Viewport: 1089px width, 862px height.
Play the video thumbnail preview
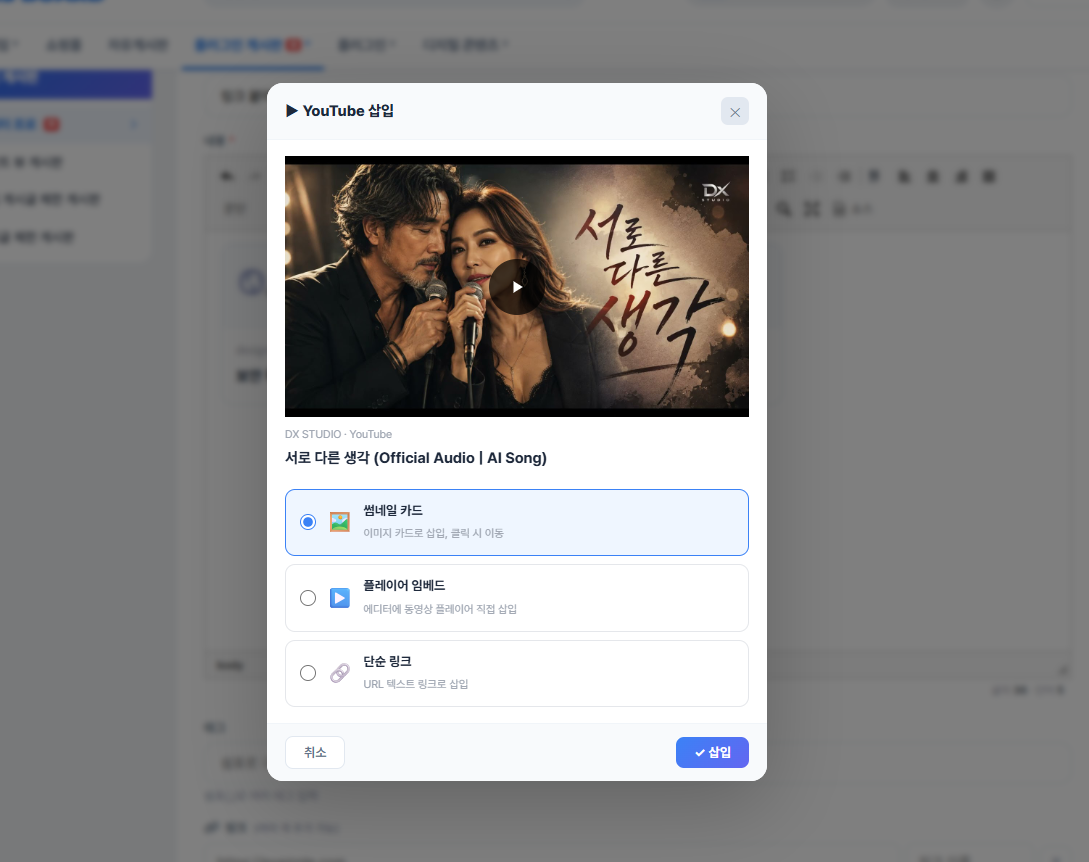point(517,287)
